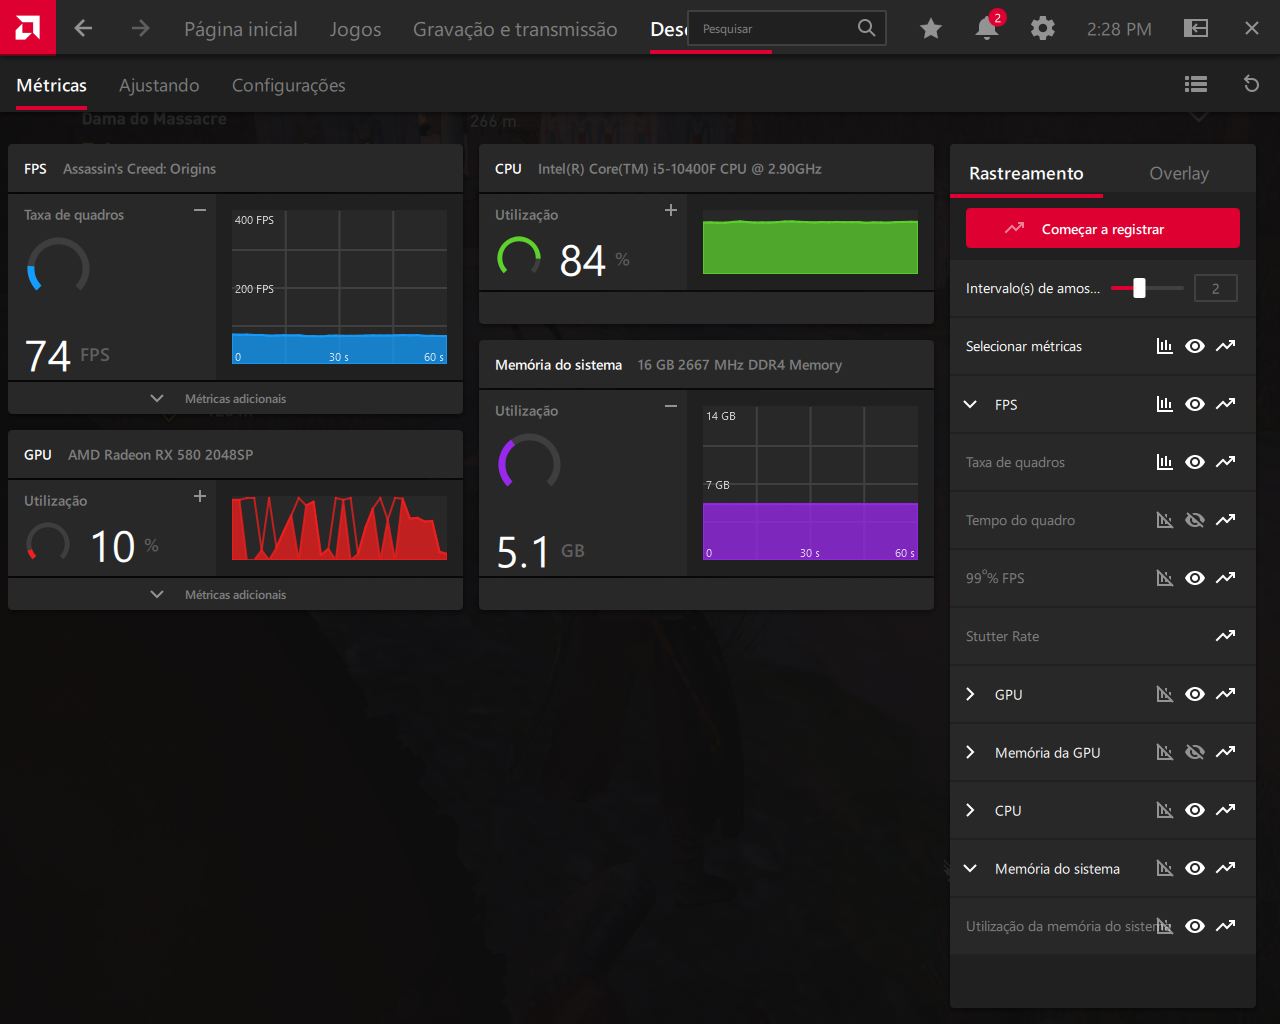This screenshot has height=1024, width=1280.
Task: Show hidden Tempo do quadro overlay
Action: 1195,520
